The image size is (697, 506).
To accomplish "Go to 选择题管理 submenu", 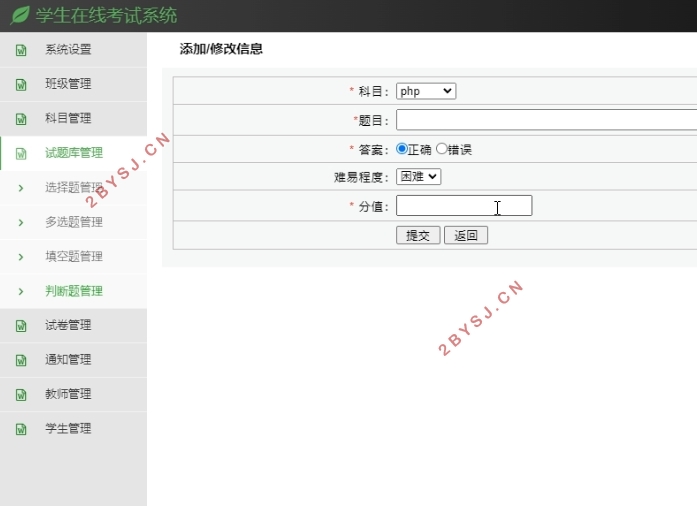I will 73,188.
